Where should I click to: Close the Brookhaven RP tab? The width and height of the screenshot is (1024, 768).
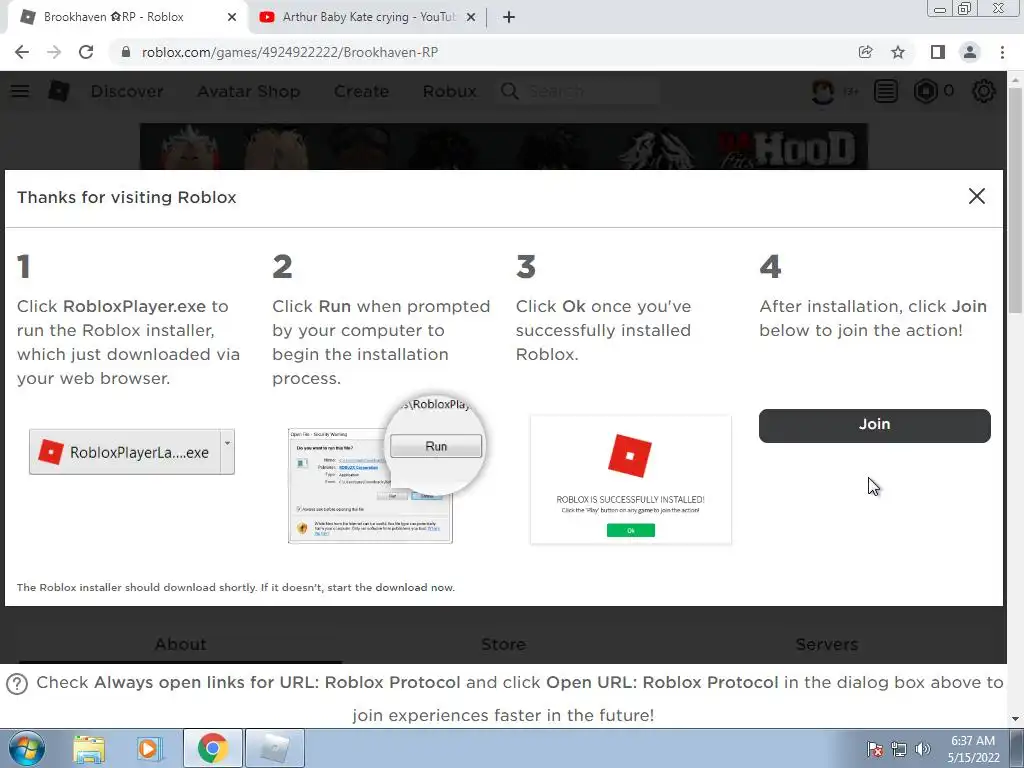click(x=232, y=17)
